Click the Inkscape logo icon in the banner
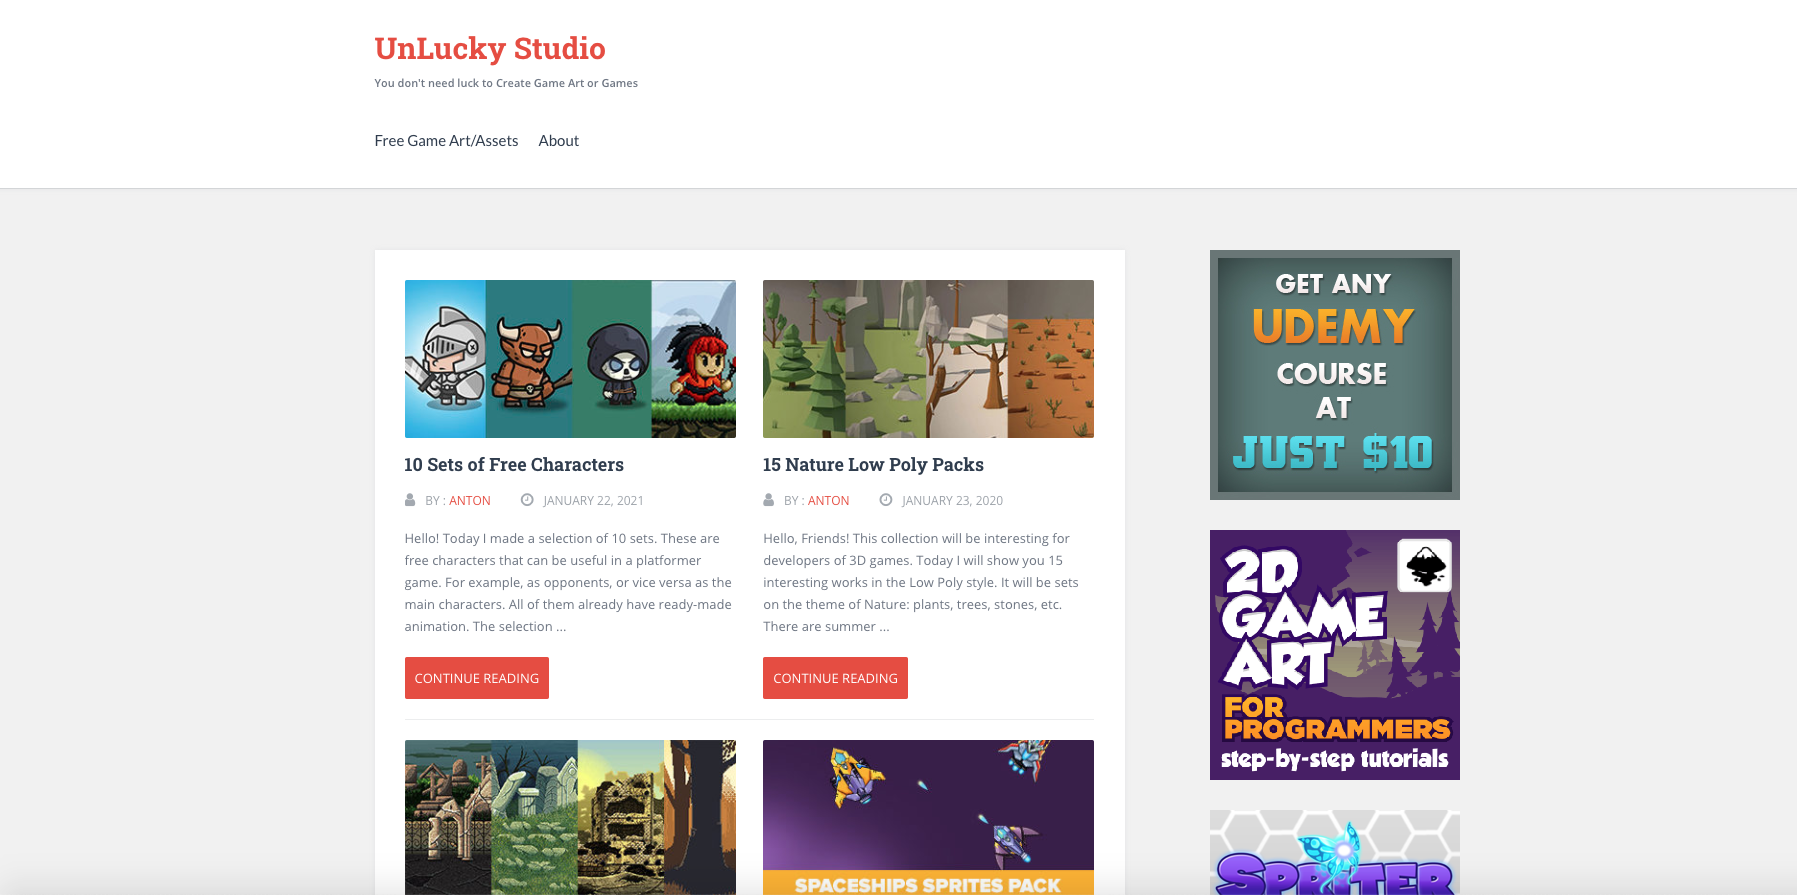 pos(1424,565)
